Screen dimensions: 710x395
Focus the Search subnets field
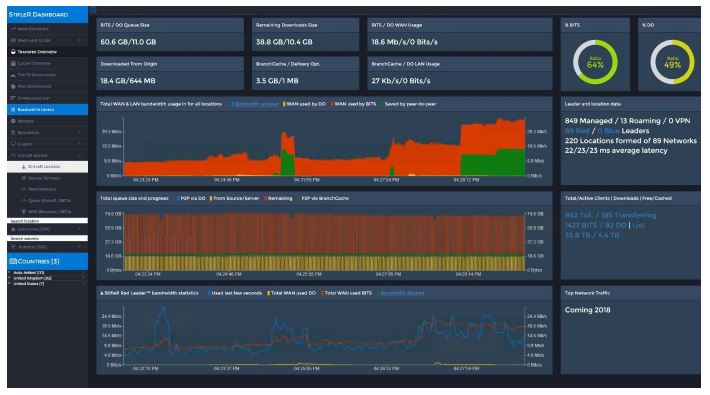coord(48,238)
